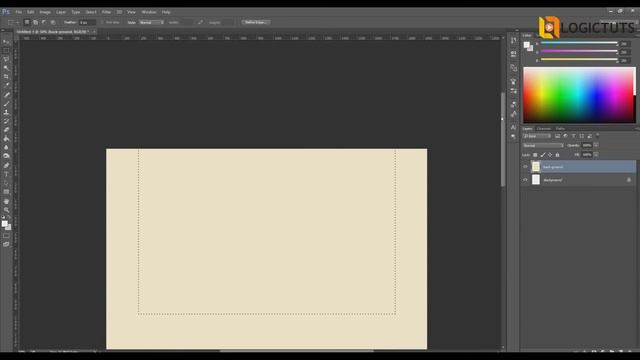Select the Paint Bucket tool
The image size is (640, 360).
click(x=6, y=139)
